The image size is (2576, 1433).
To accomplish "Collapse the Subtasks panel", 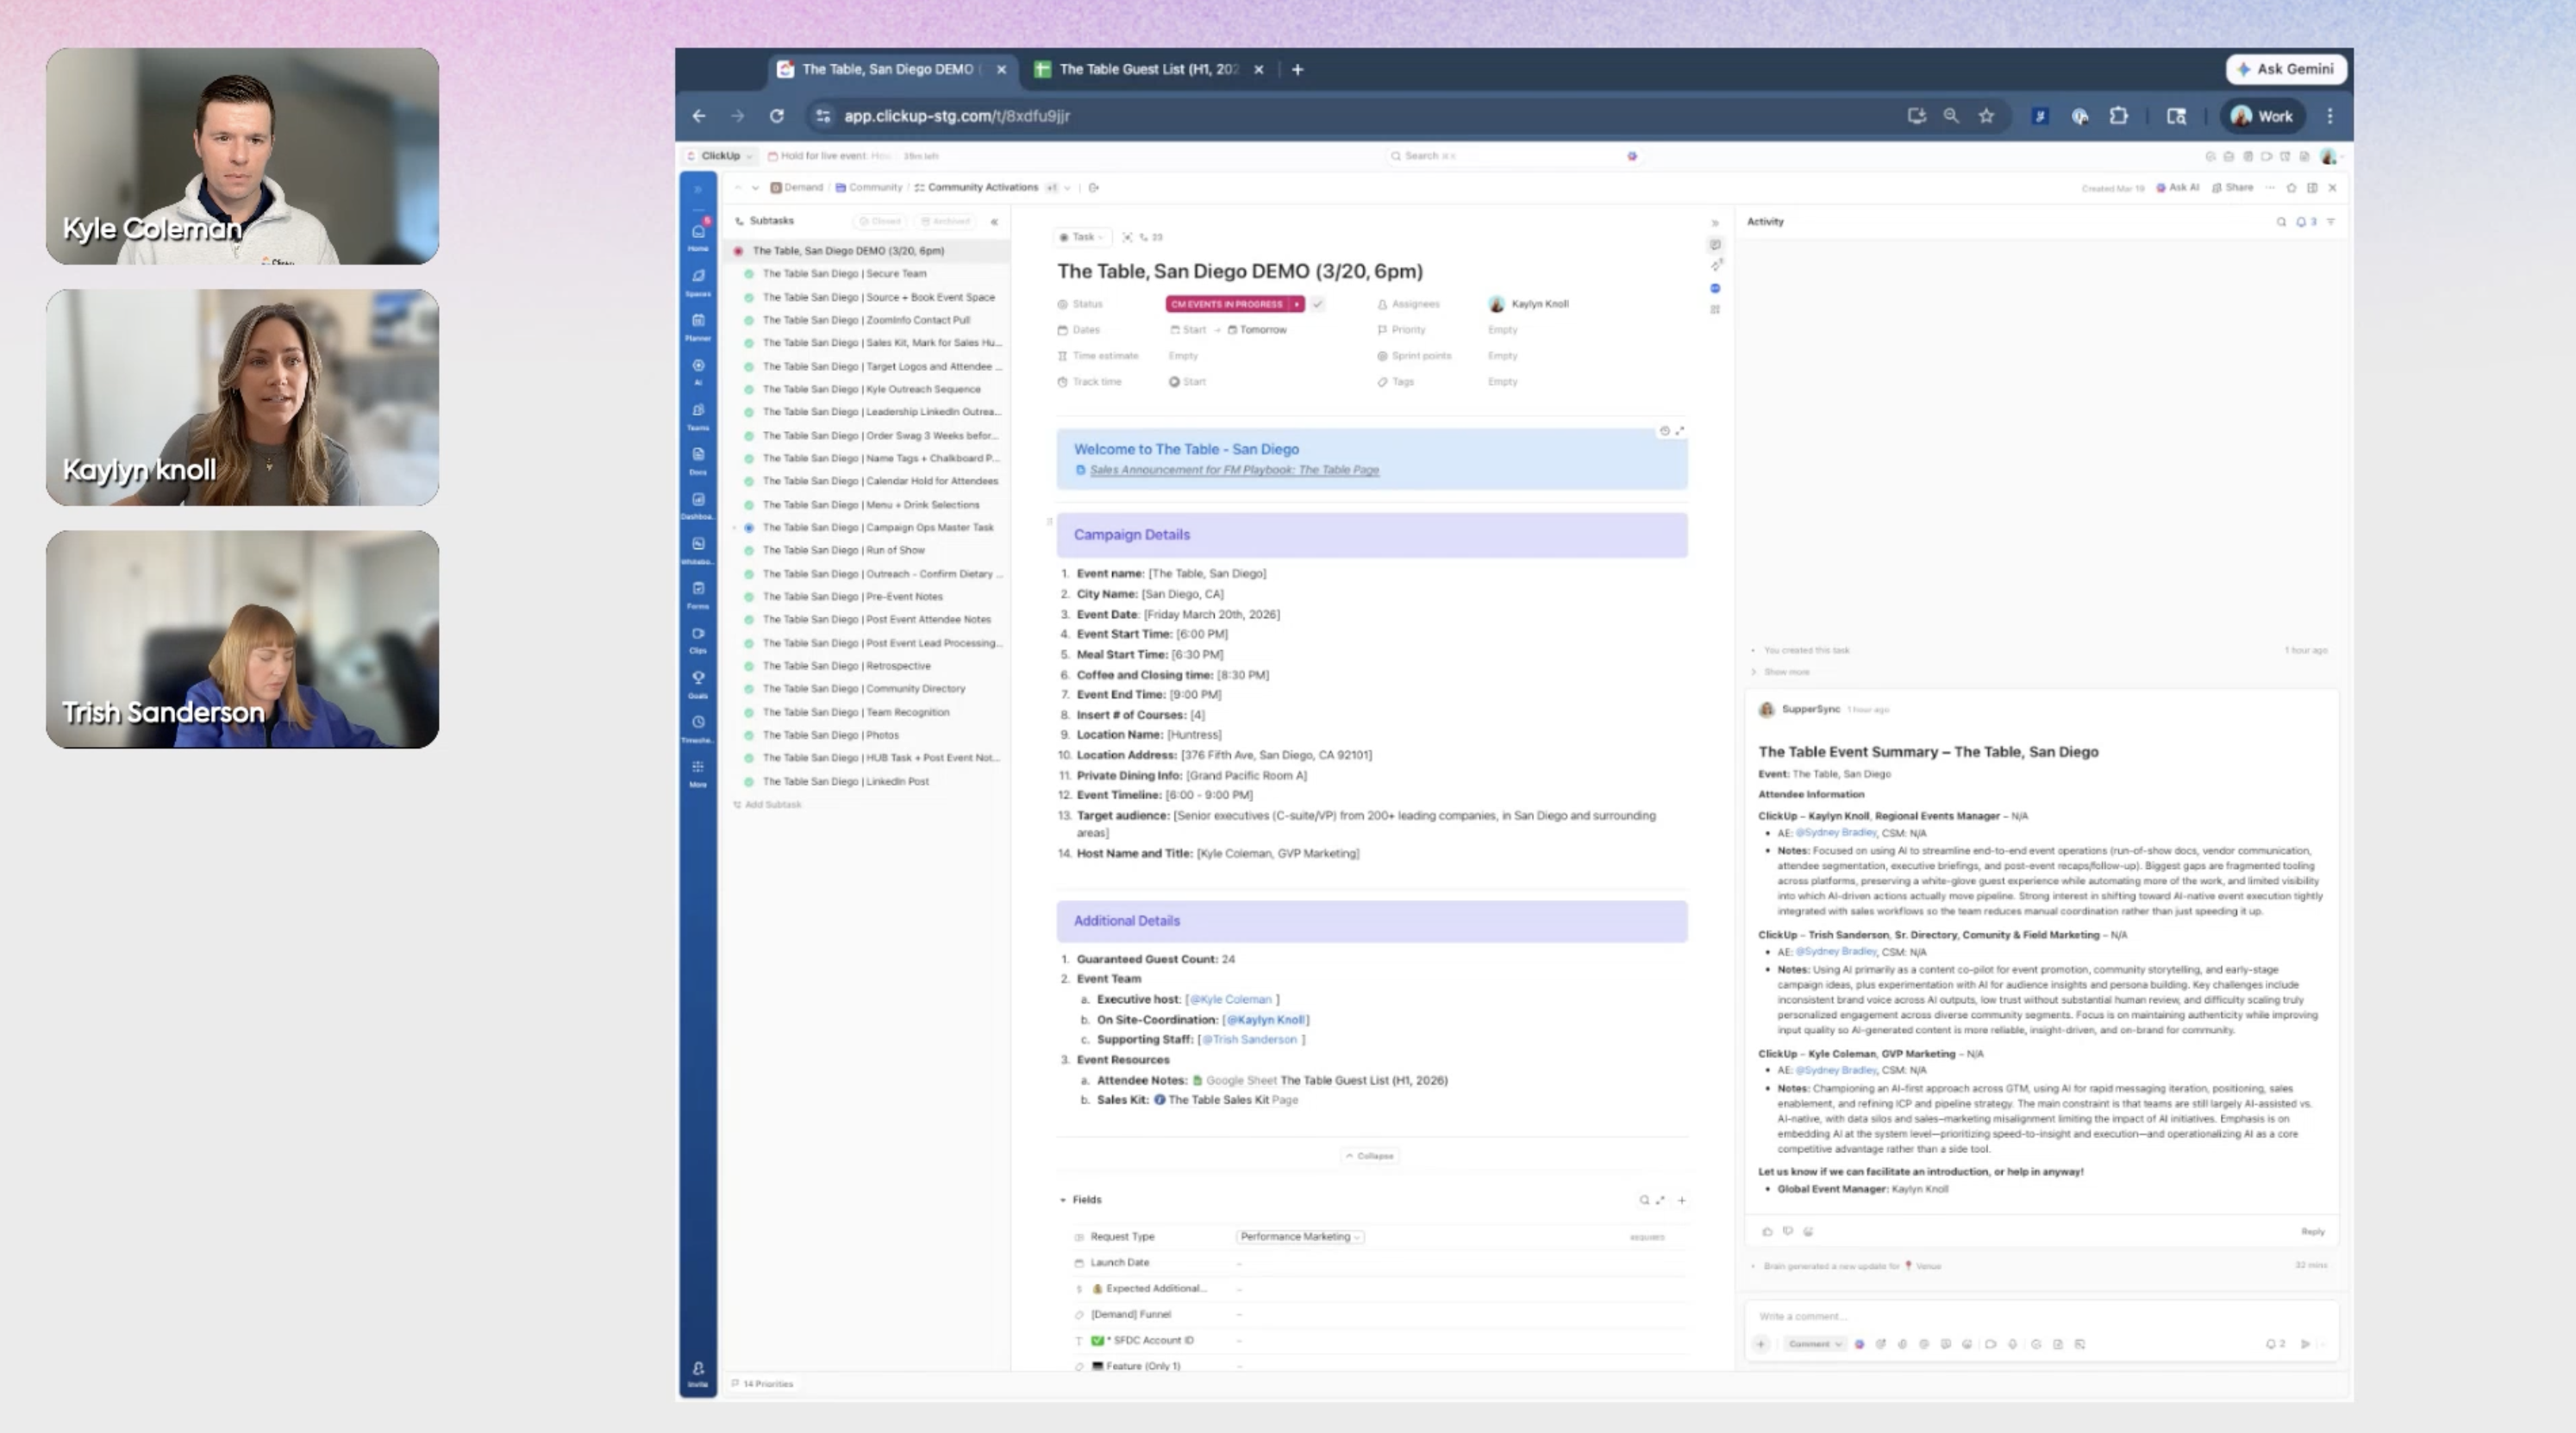I will 994,222.
